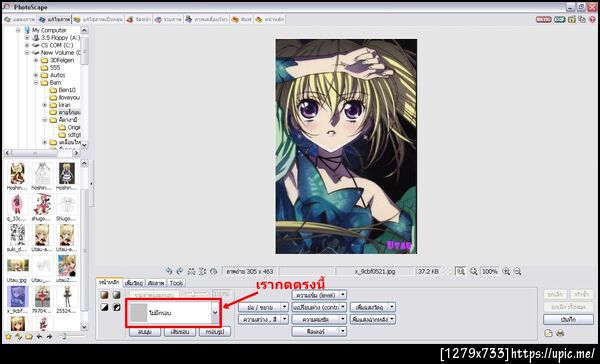Go to the previous photo arrow
This screenshot has height=364, width=600.
pos(39,336)
